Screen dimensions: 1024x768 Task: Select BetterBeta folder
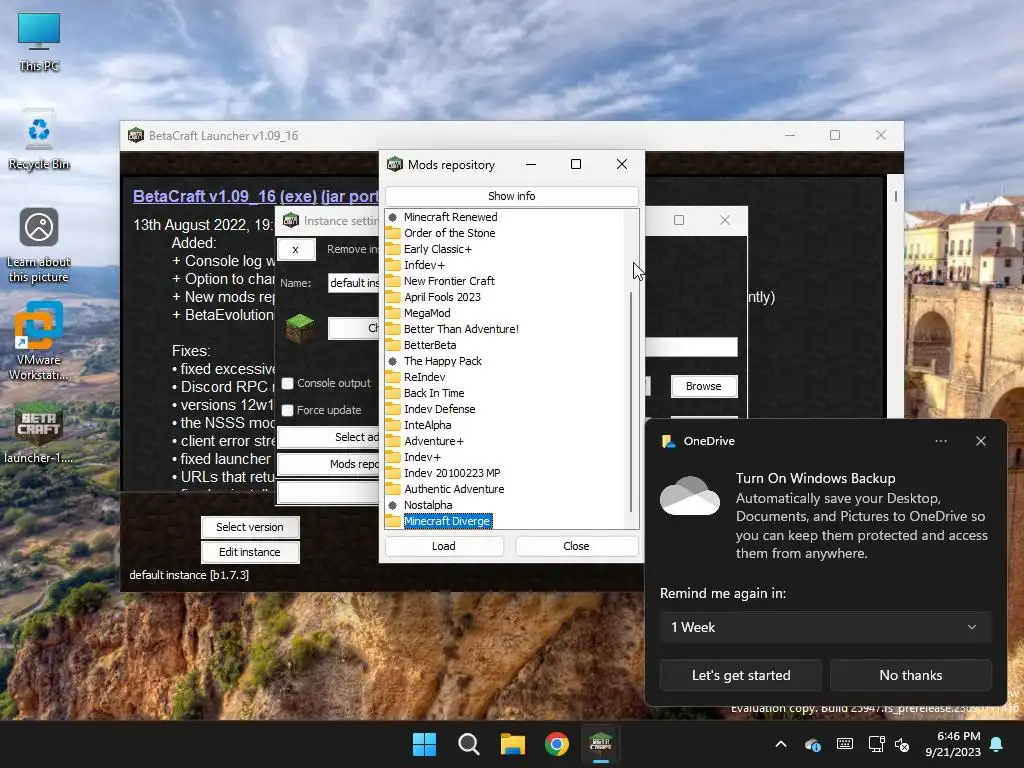coord(430,345)
